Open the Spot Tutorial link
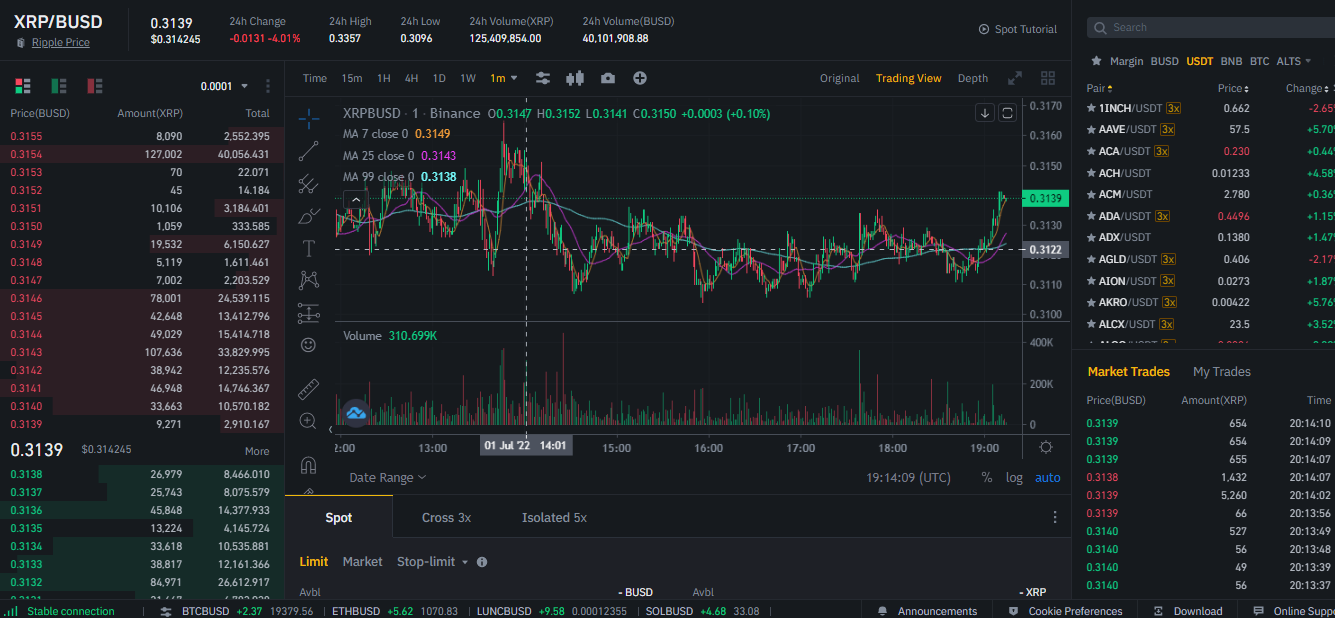 pyautogui.click(x=1018, y=29)
